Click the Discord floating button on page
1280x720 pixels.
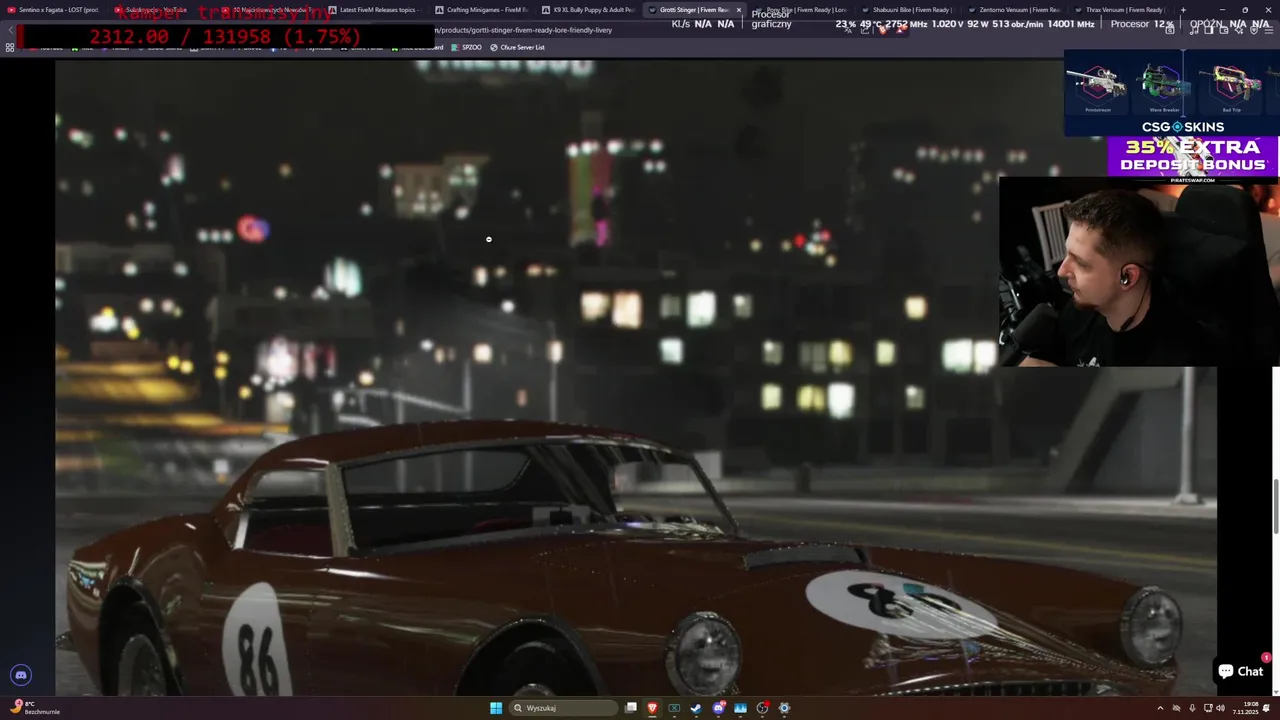pos(21,675)
